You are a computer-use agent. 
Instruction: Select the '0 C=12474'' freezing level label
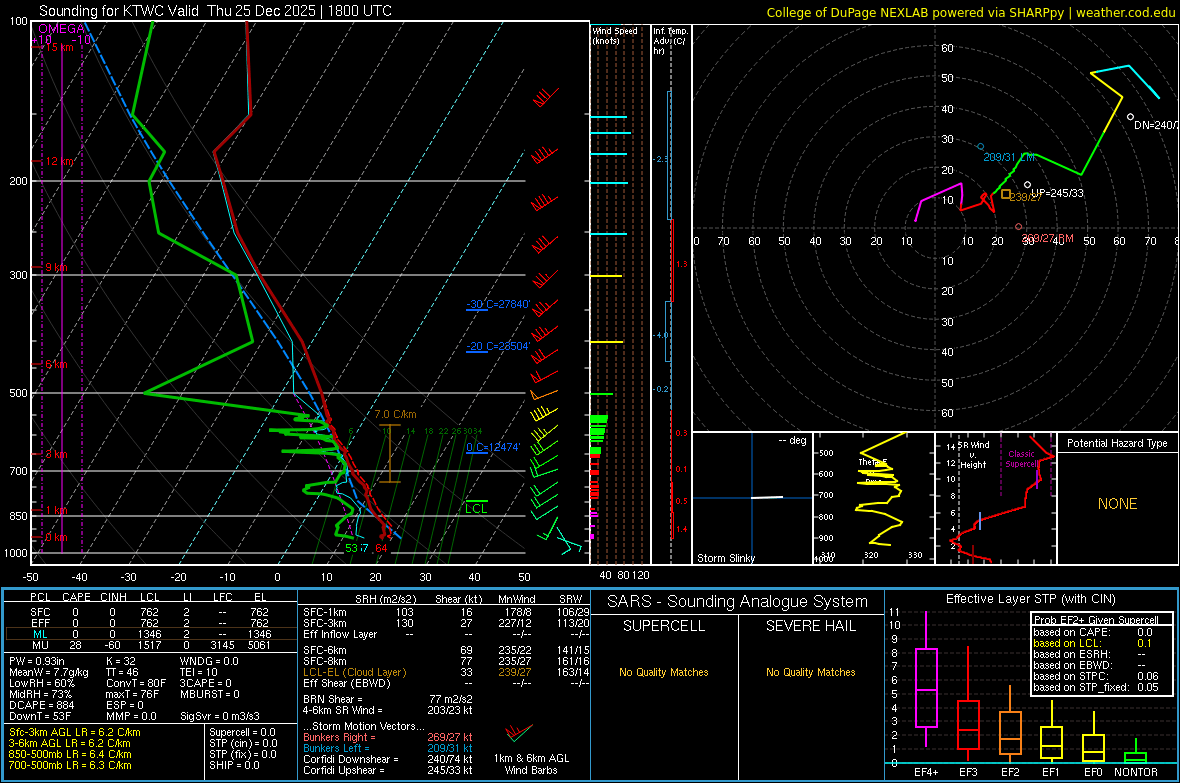point(493,447)
